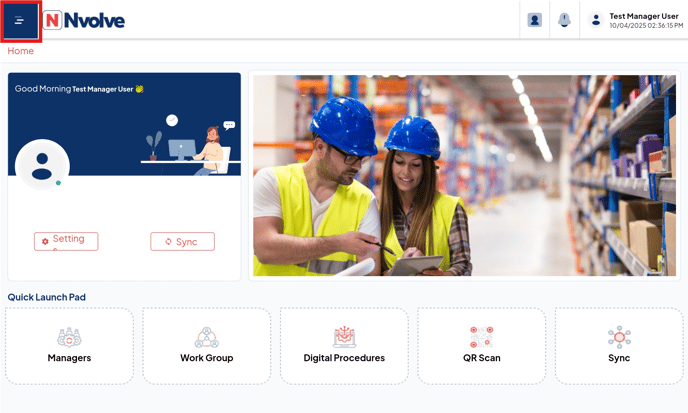The height and width of the screenshot is (413, 688).
Task: Click the Sync button on profile card
Action: tap(183, 241)
